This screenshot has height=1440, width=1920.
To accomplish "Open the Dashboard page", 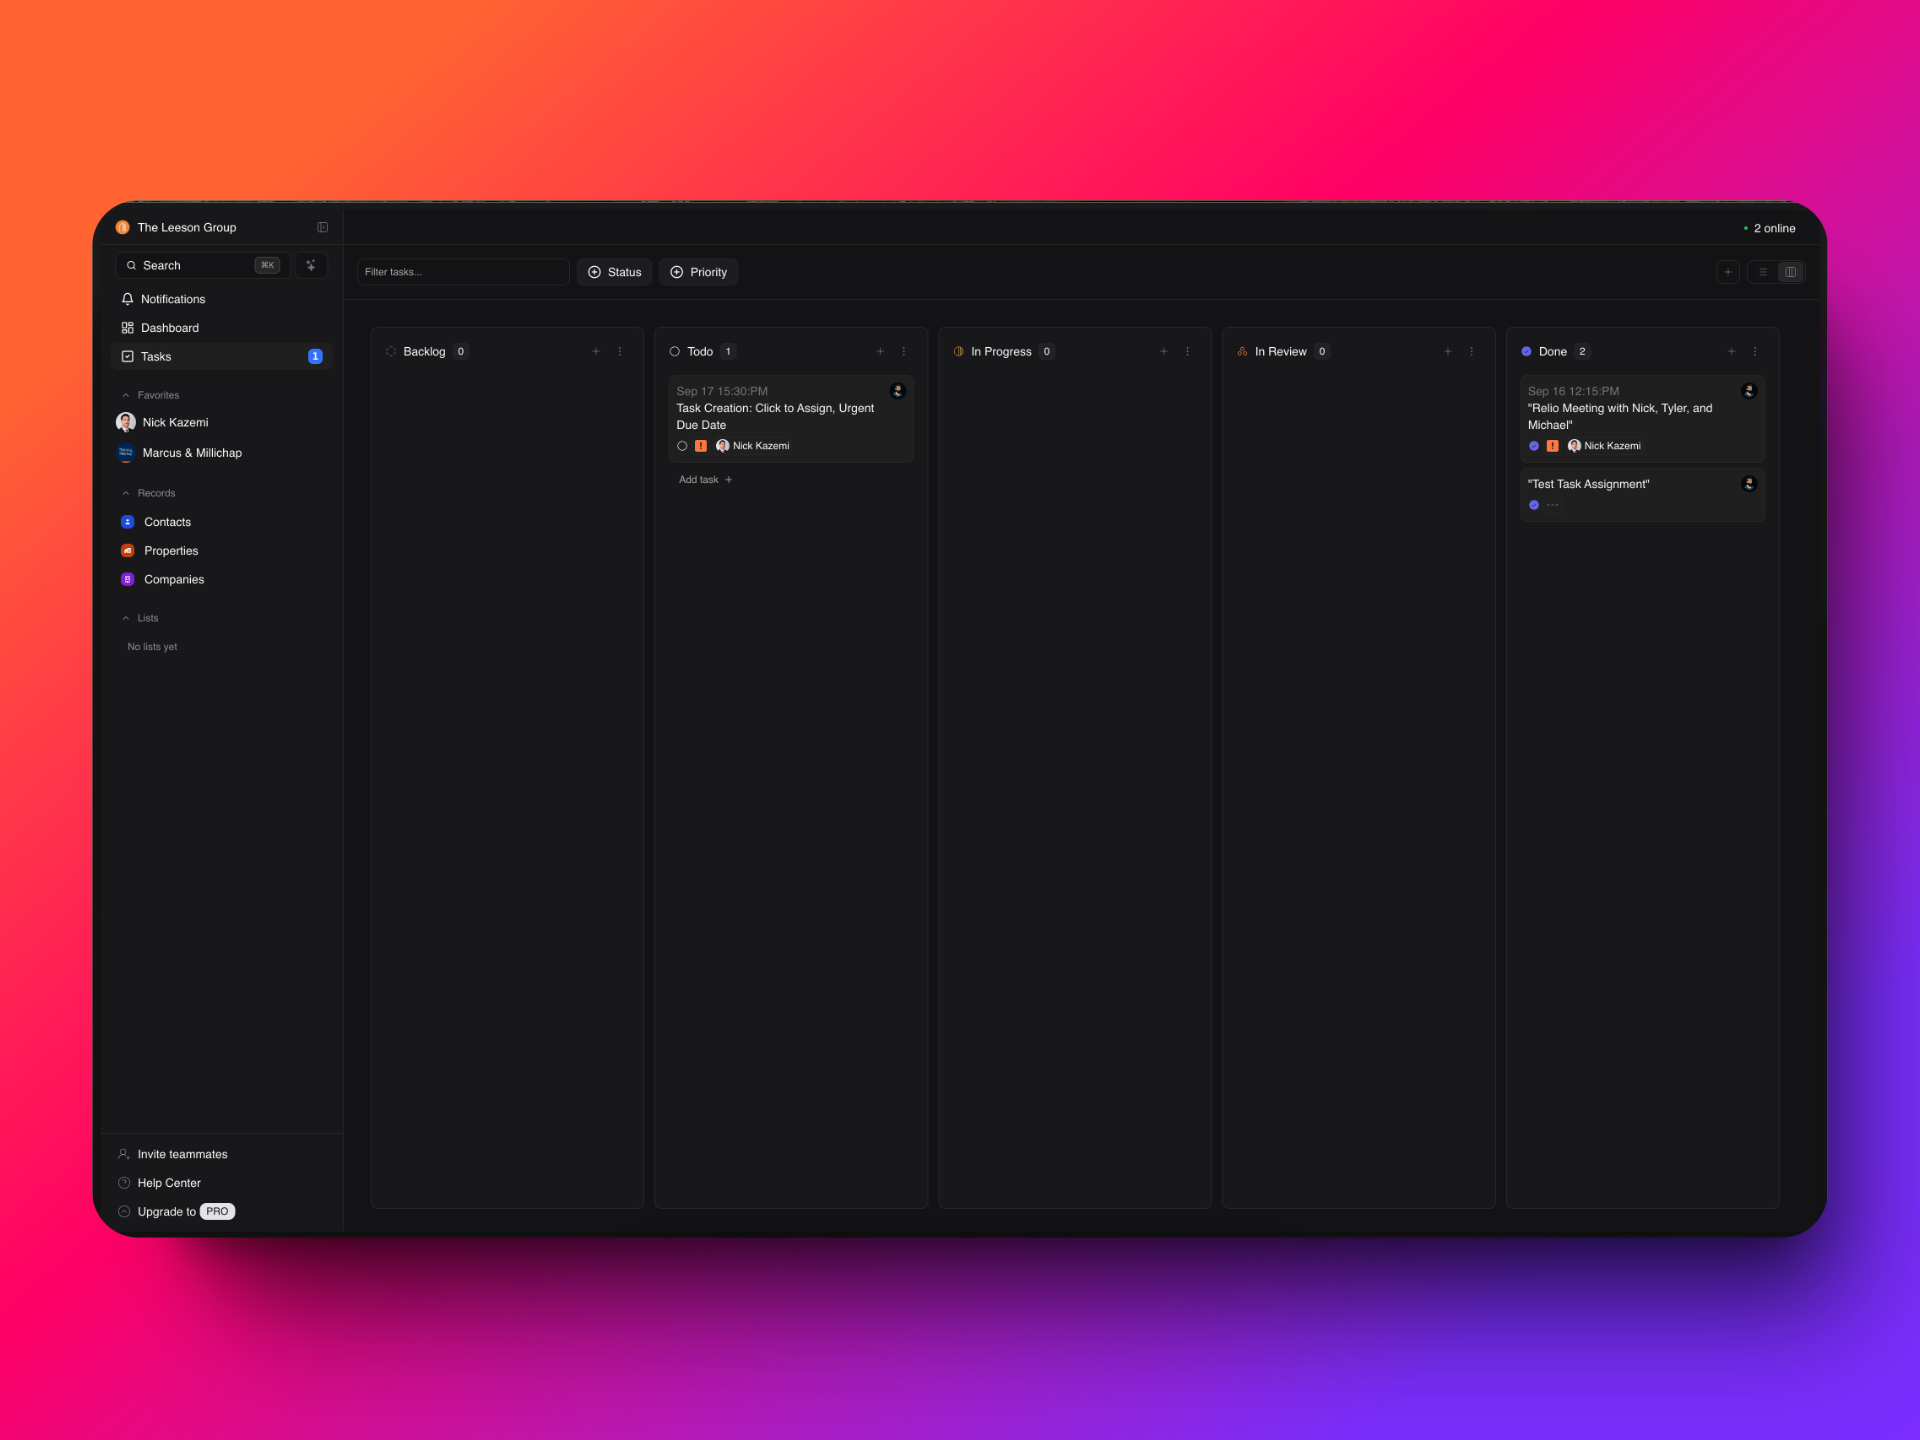I will 169,328.
